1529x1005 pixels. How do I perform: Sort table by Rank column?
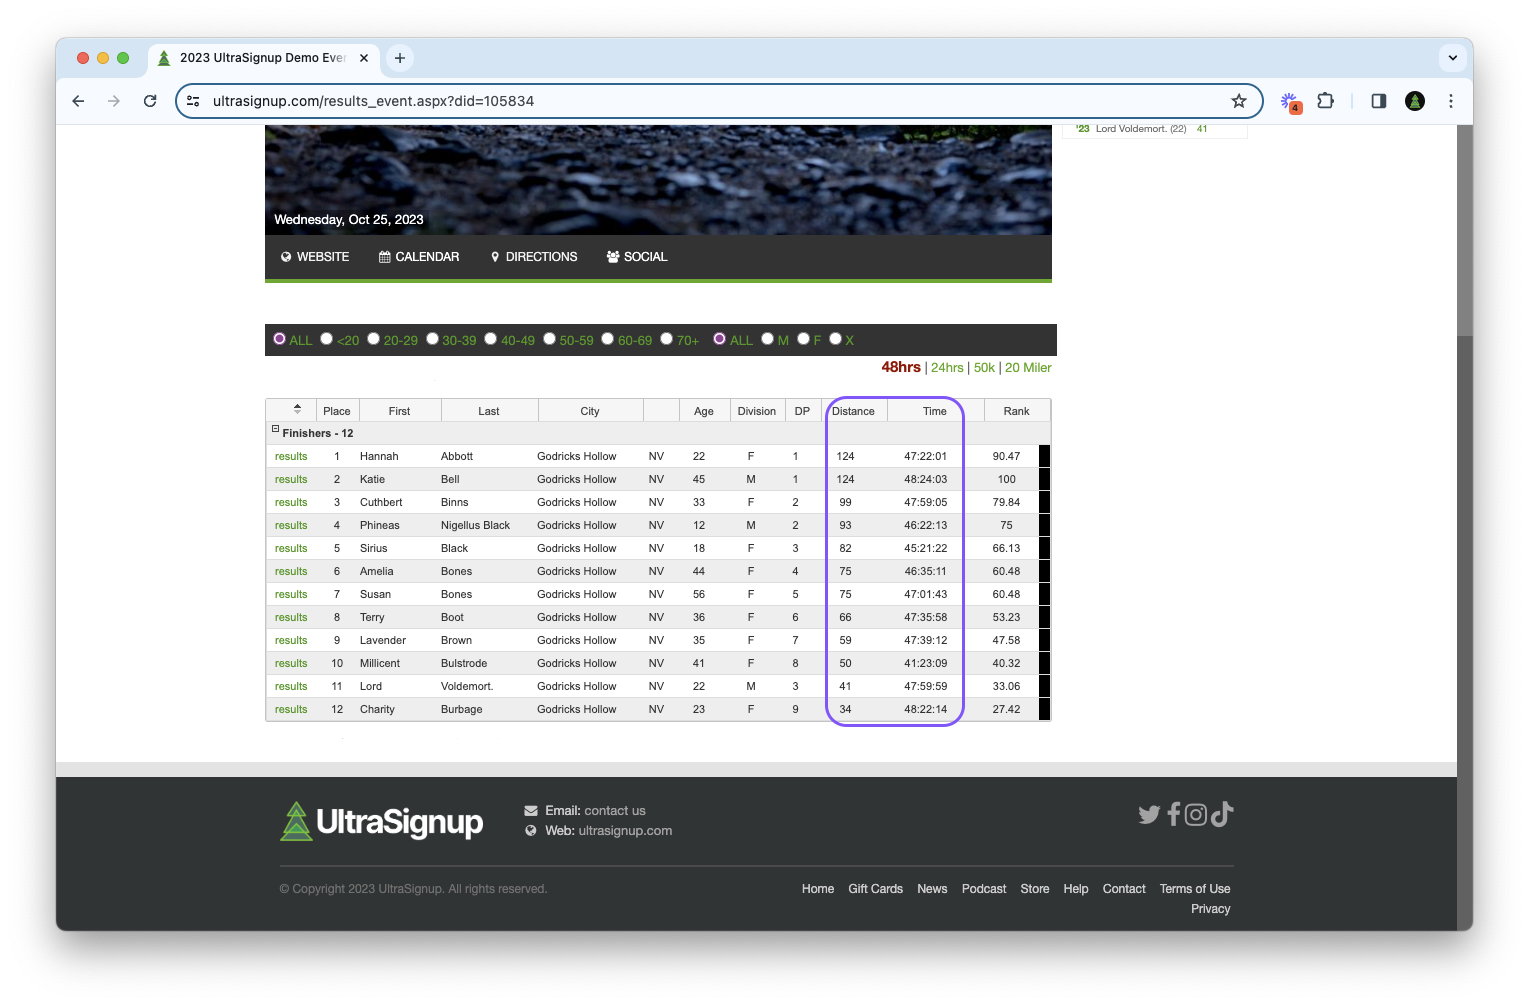click(1017, 411)
